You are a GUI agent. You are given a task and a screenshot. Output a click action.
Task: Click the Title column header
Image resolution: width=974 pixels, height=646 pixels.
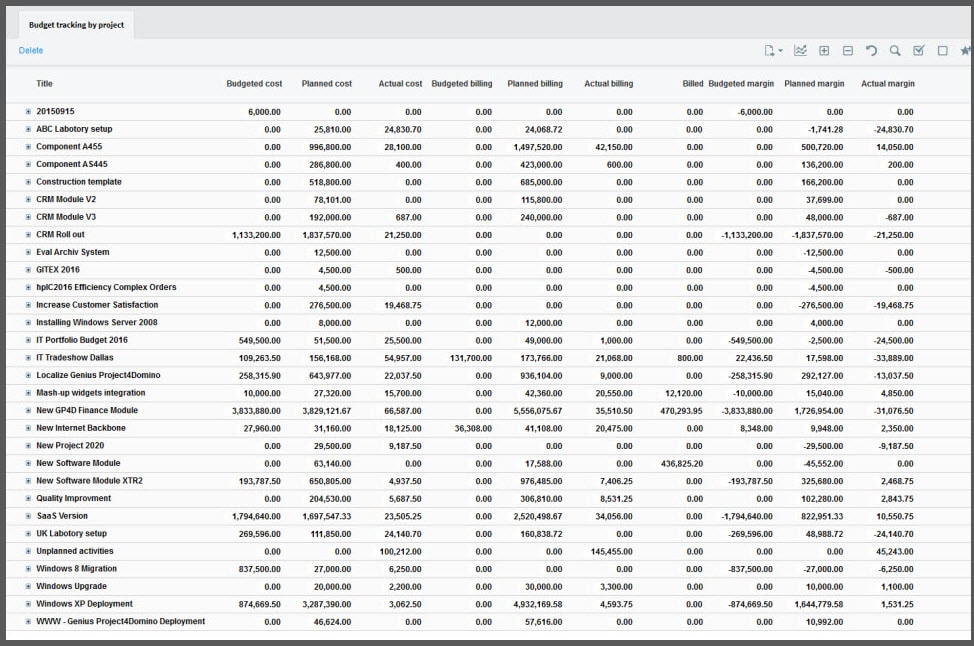[x=45, y=84]
